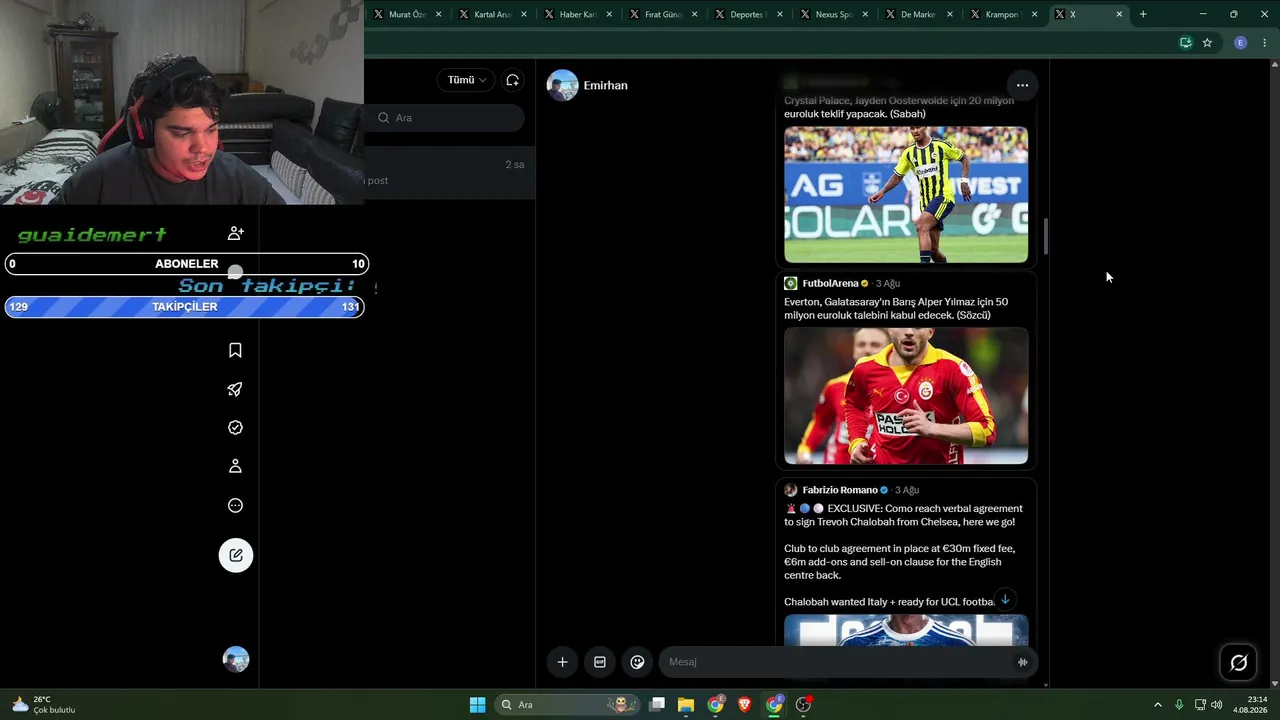Switch to the Nexus Spo browser tab

pyautogui.click(x=832, y=15)
